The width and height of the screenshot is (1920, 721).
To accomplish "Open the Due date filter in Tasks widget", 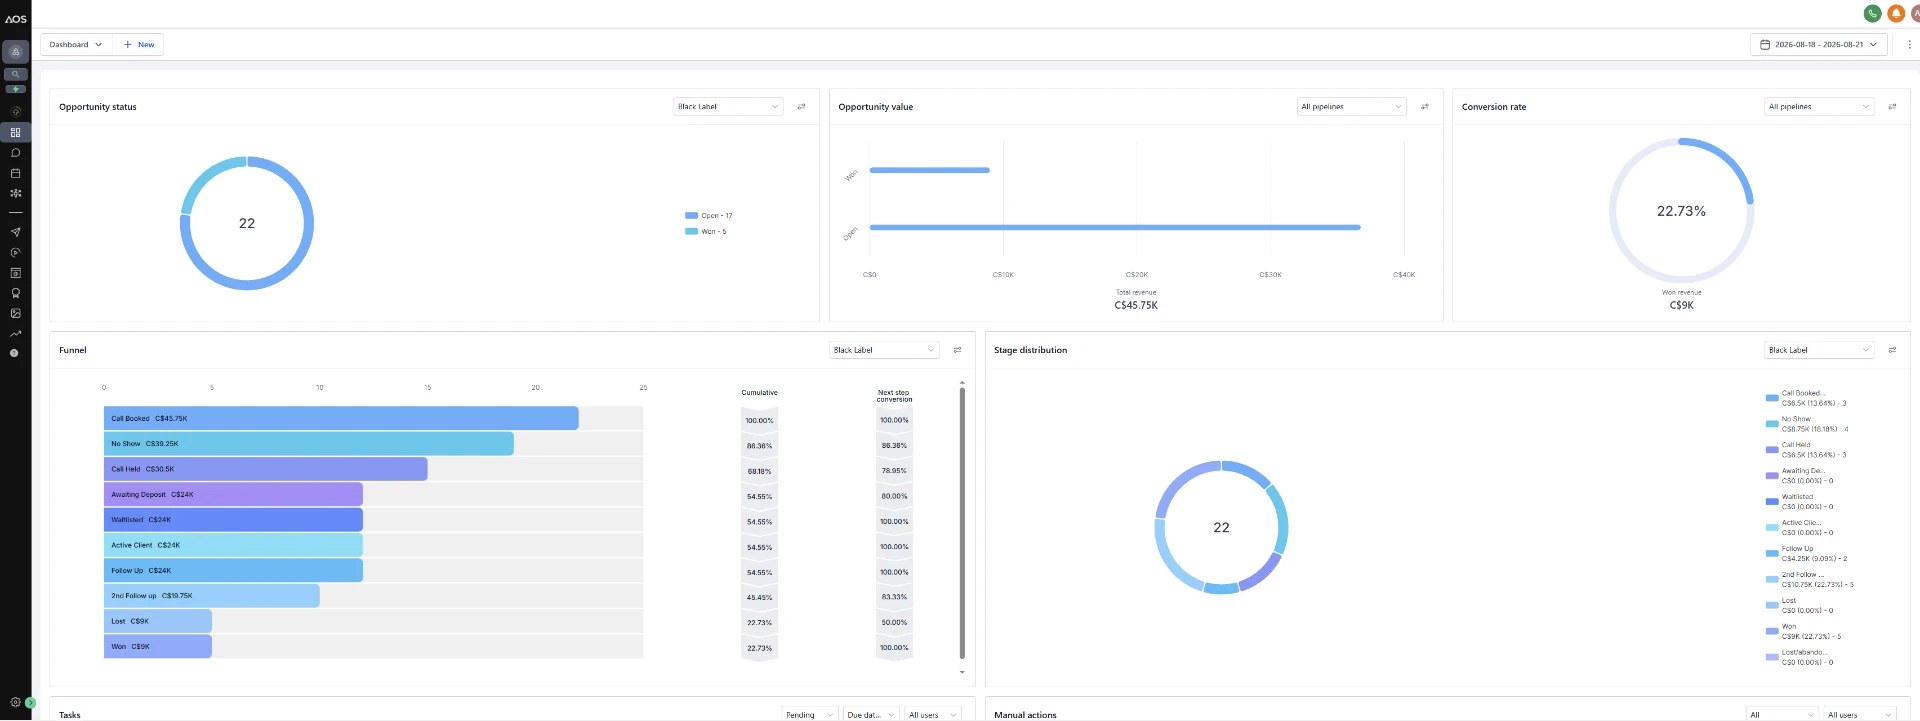I will (x=871, y=714).
